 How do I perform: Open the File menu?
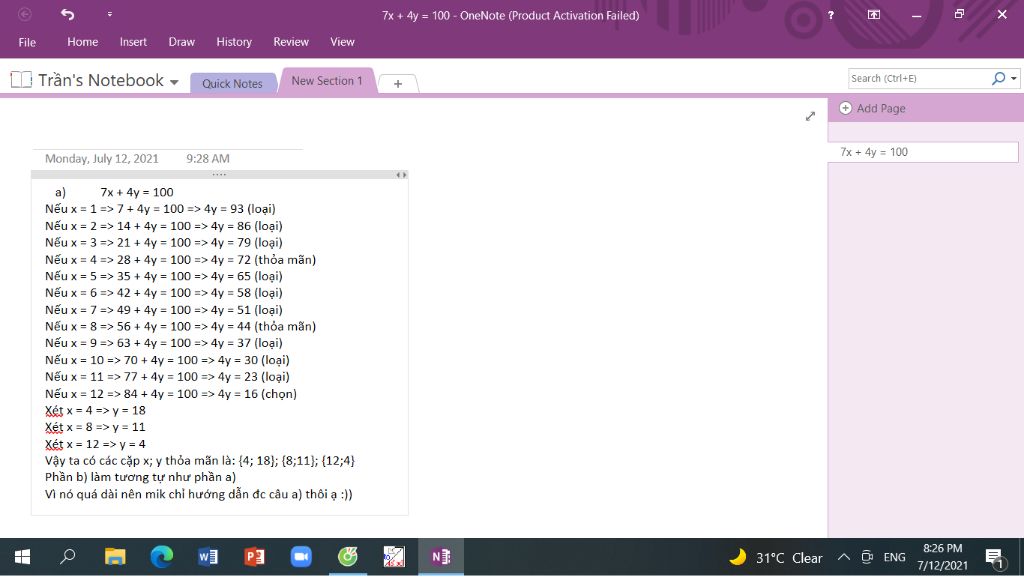[x=27, y=42]
